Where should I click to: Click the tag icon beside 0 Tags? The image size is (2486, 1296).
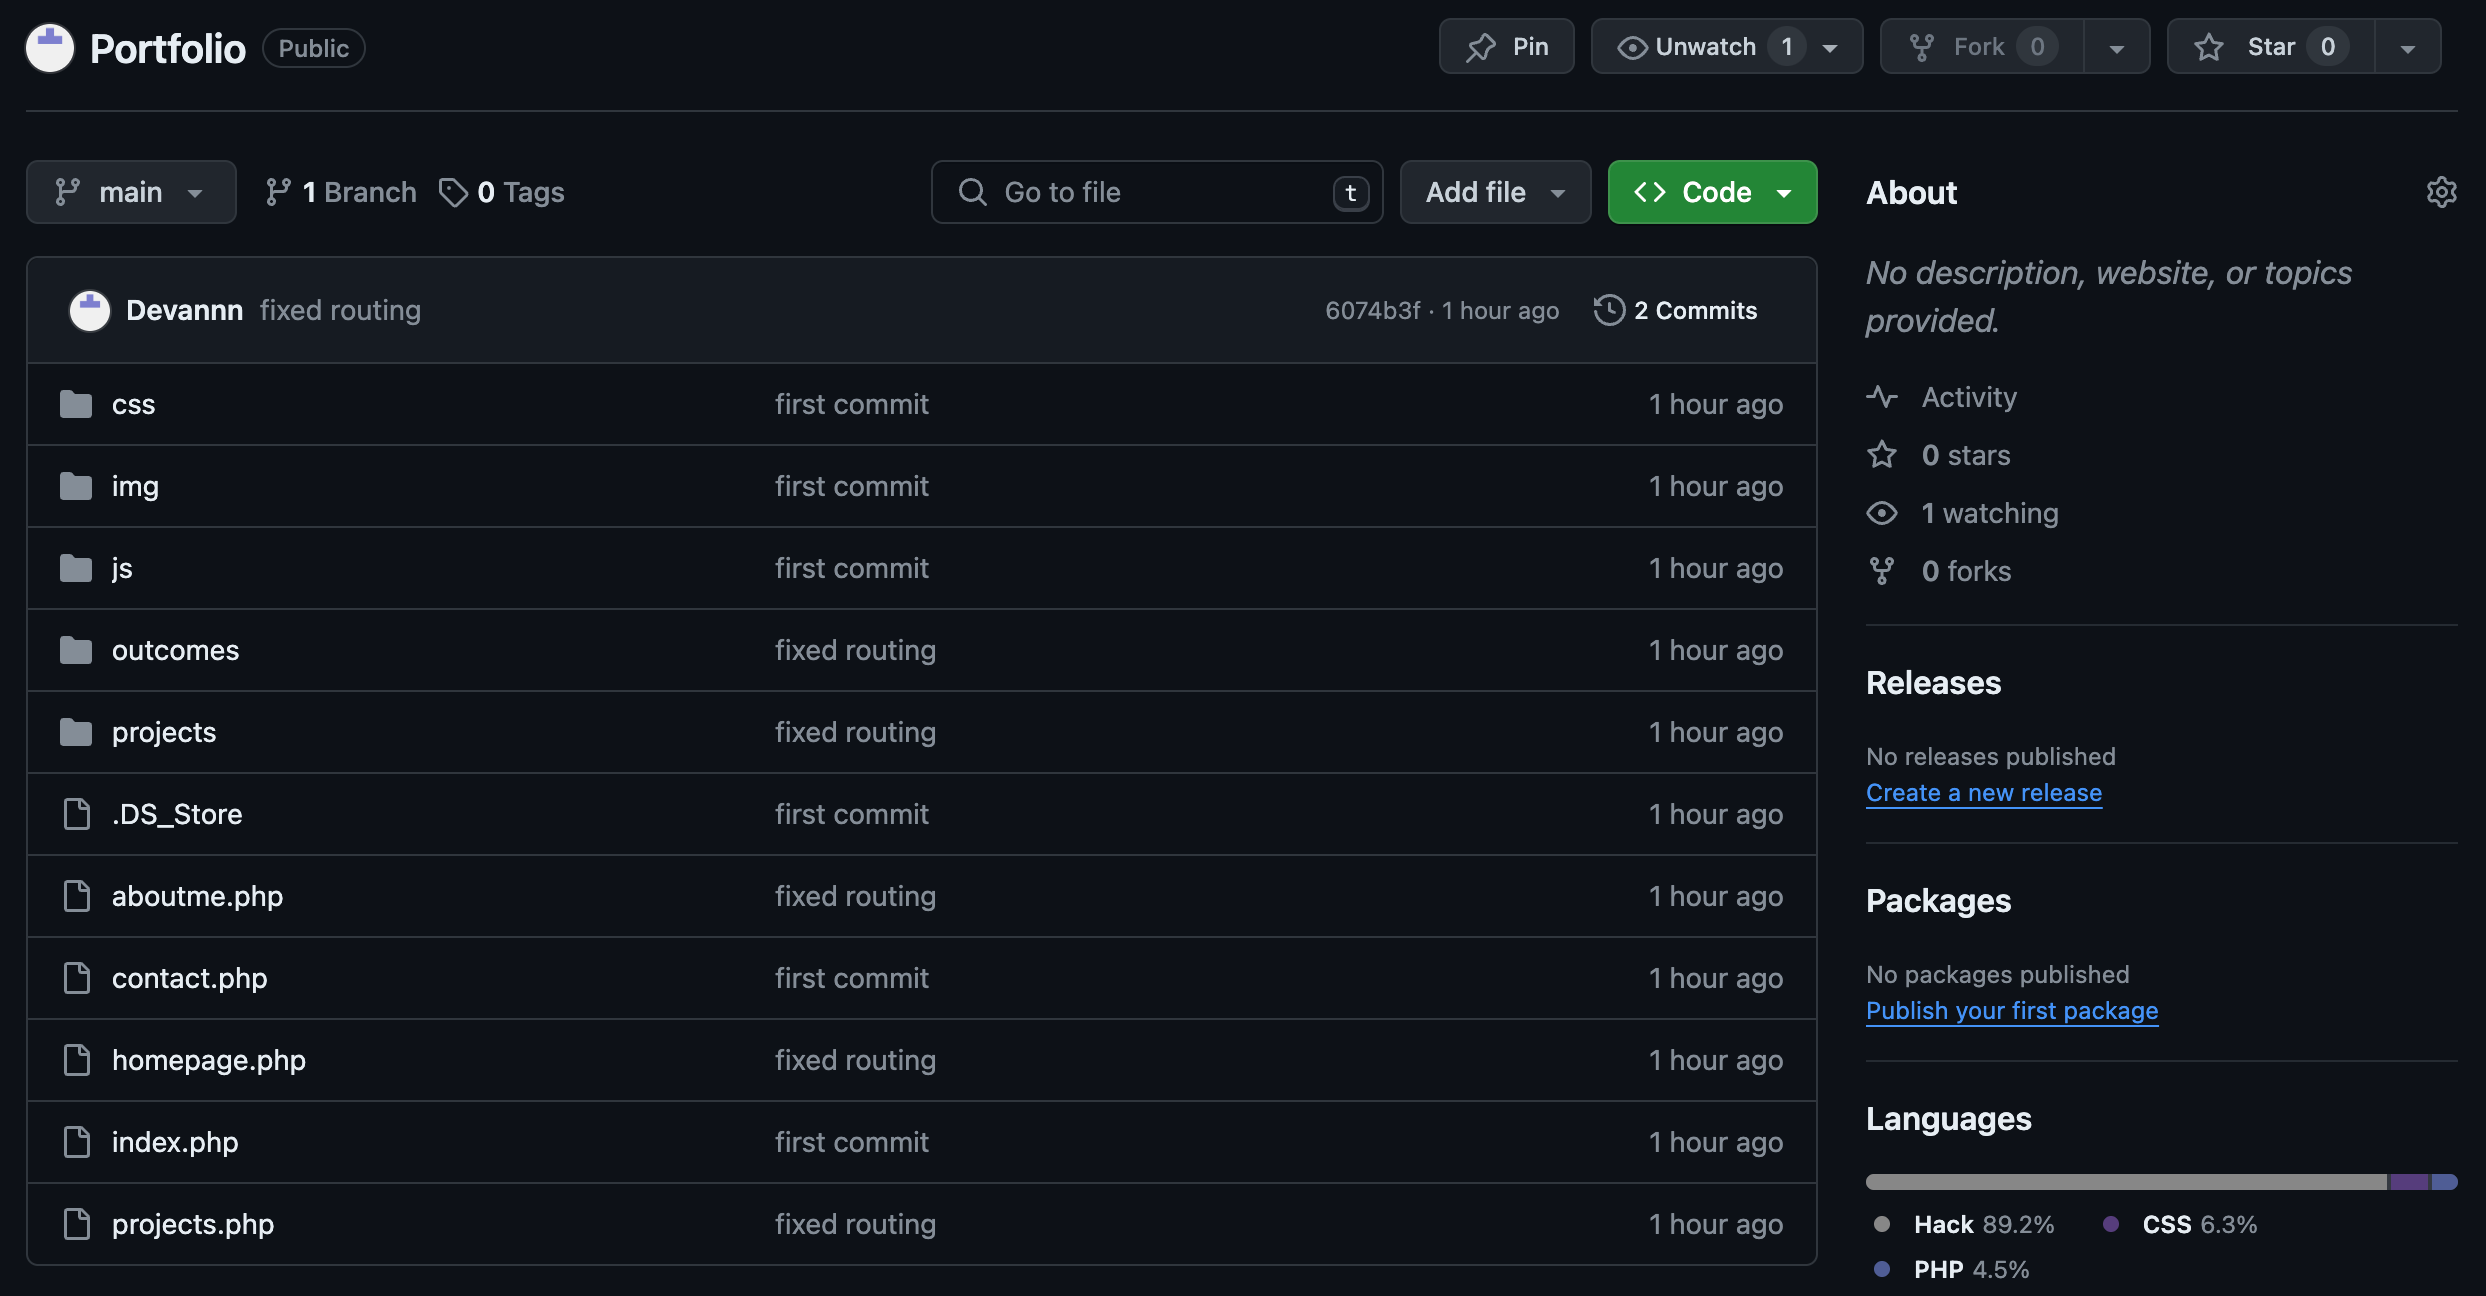[453, 192]
